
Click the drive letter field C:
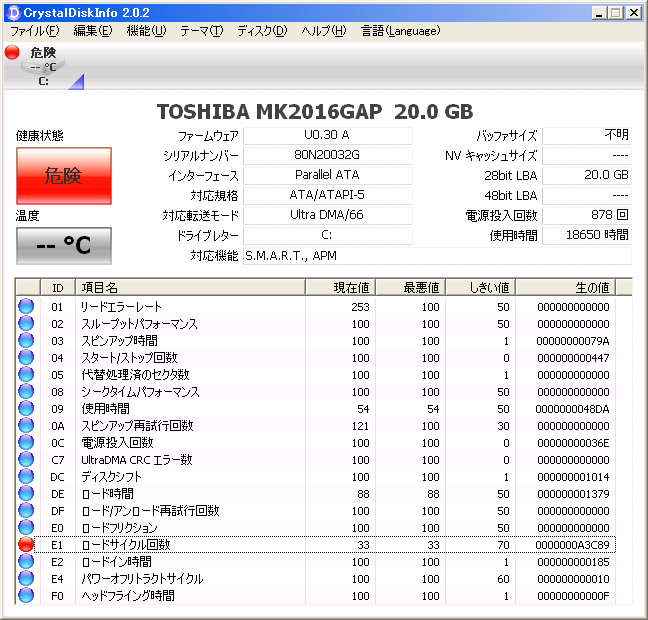328,235
